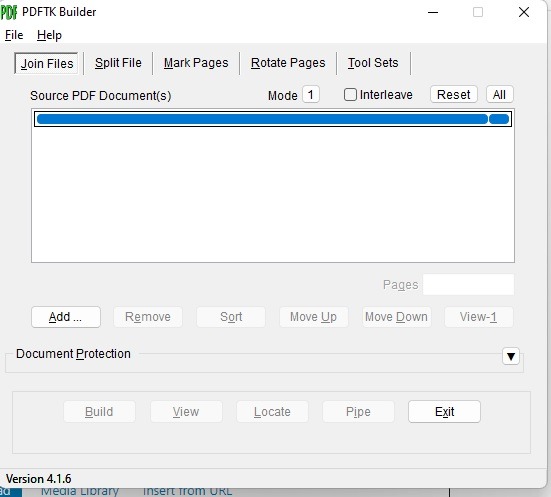Open the Help menu
The width and height of the screenshot is (551, 497).
coord(49,35)
